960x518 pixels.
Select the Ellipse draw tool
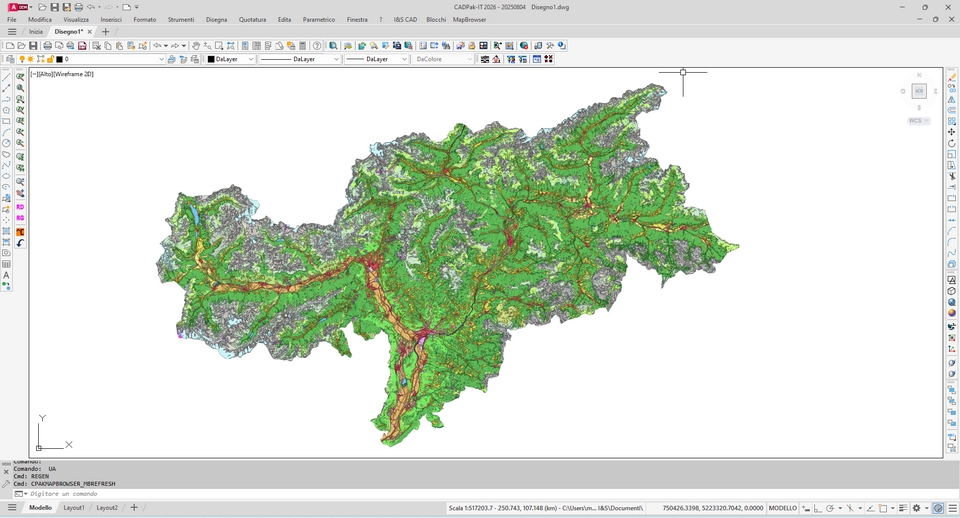point(6,176)
